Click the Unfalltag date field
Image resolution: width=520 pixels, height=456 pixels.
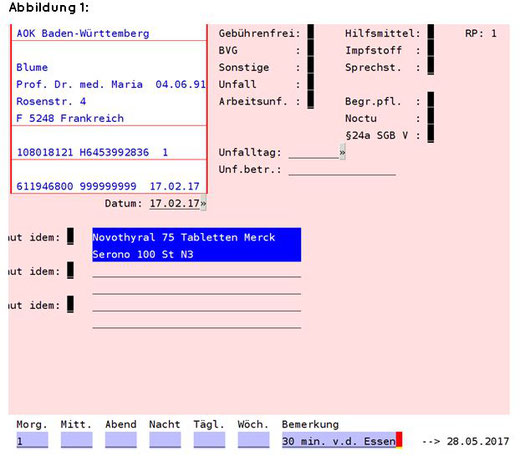click(314, 152)
